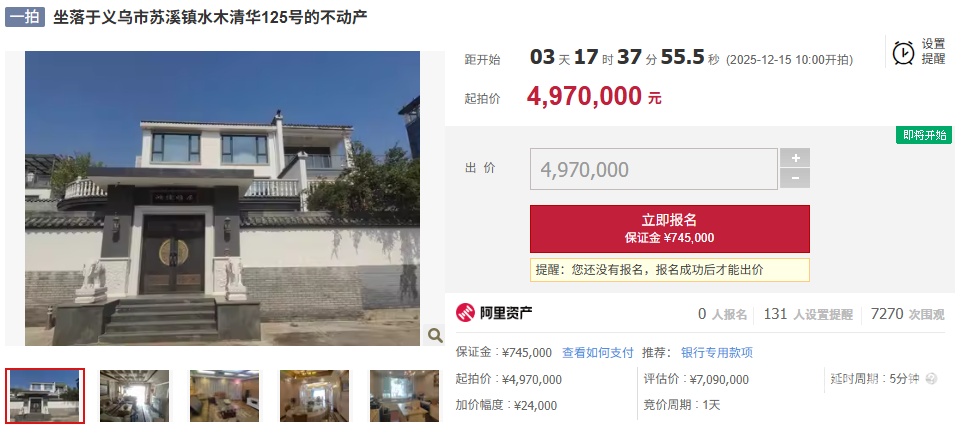Click the 即将开始 status tag
Viewport: 955px width, 431px height.
924,135
